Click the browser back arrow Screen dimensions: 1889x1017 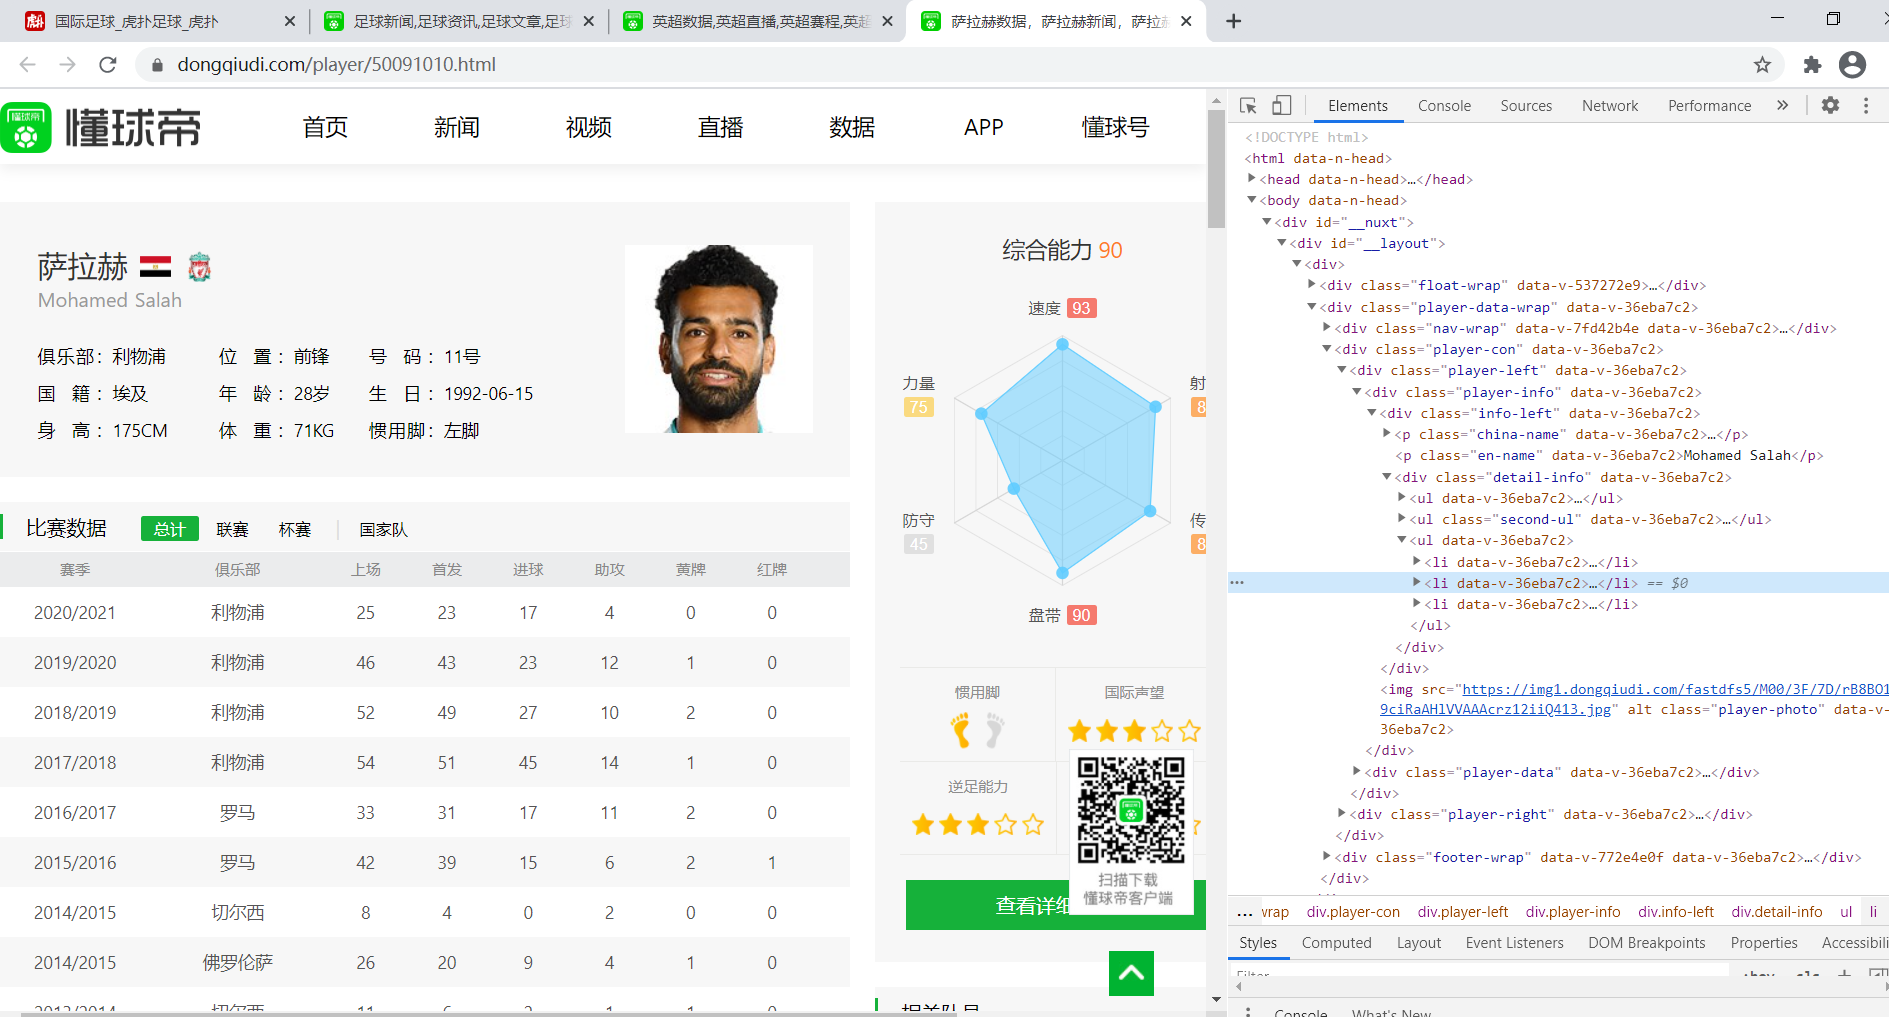27,64
